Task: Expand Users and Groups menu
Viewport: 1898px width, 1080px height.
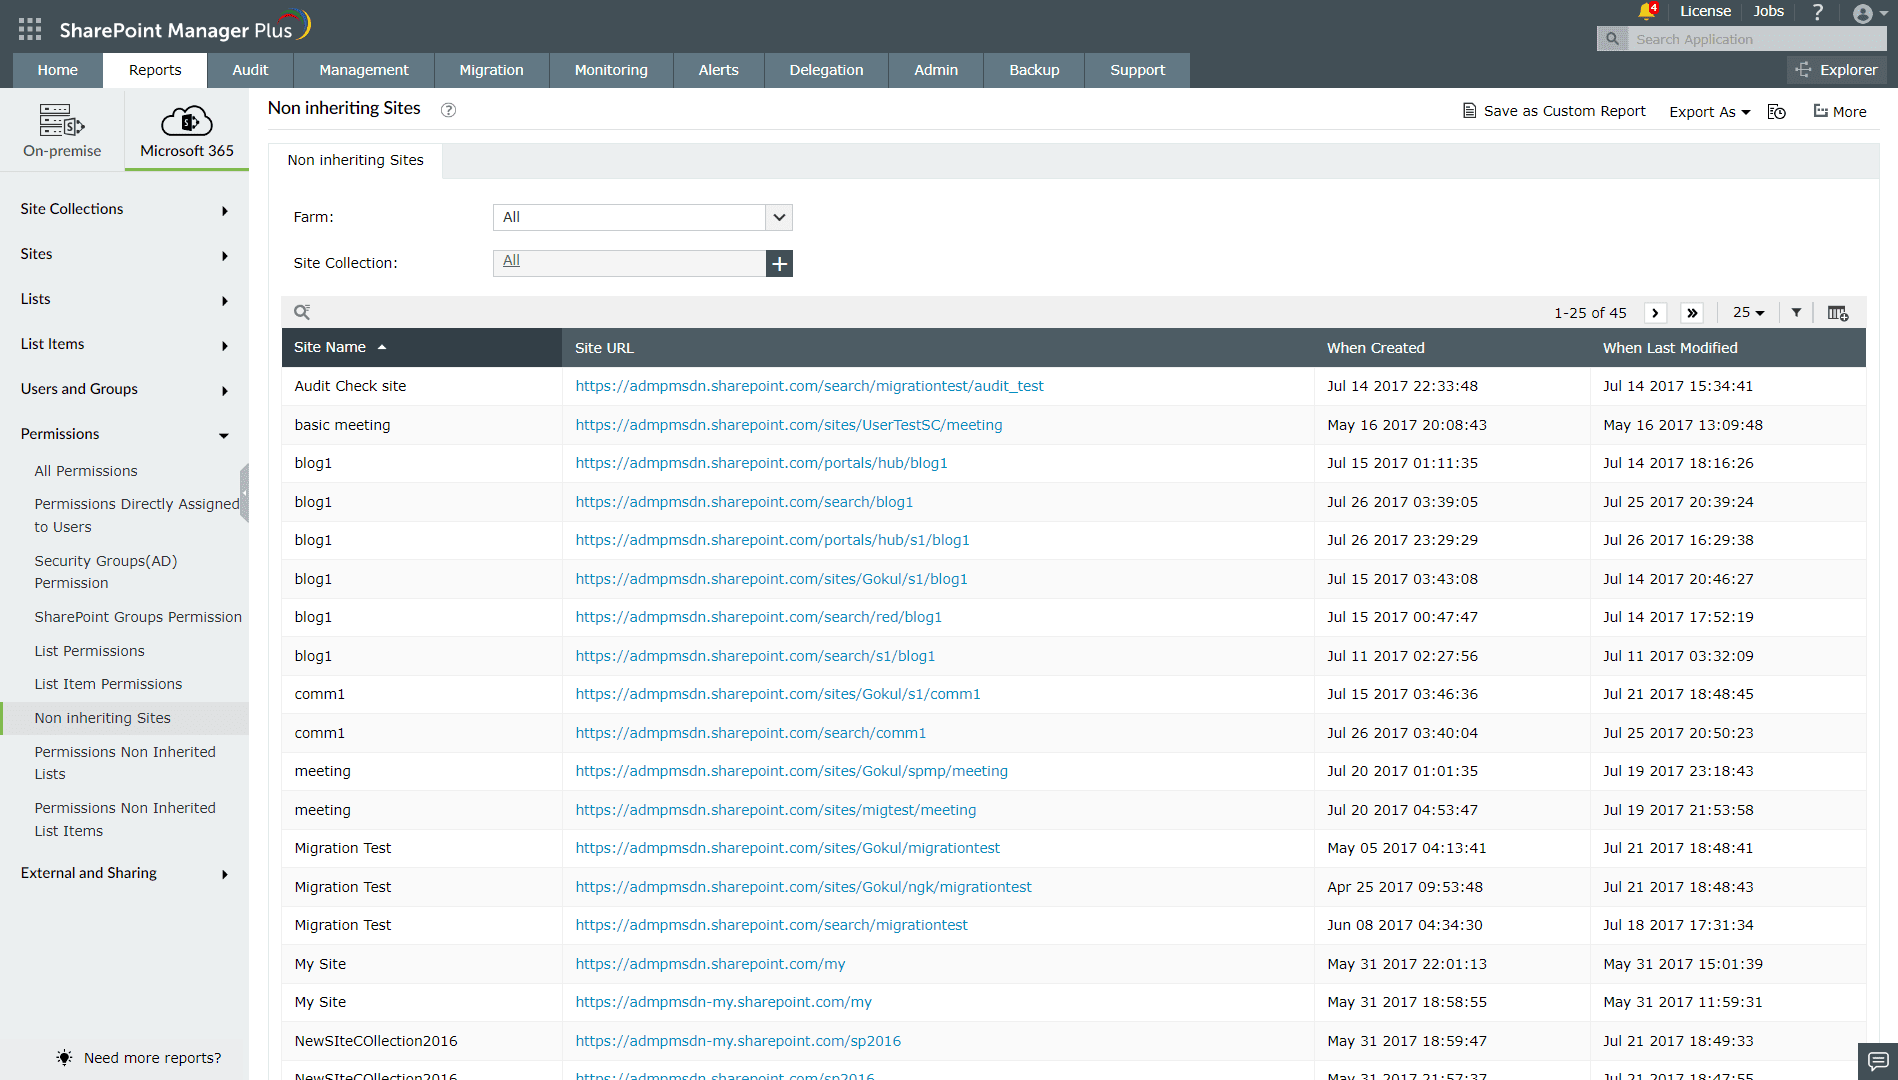Action: [124, 389]
